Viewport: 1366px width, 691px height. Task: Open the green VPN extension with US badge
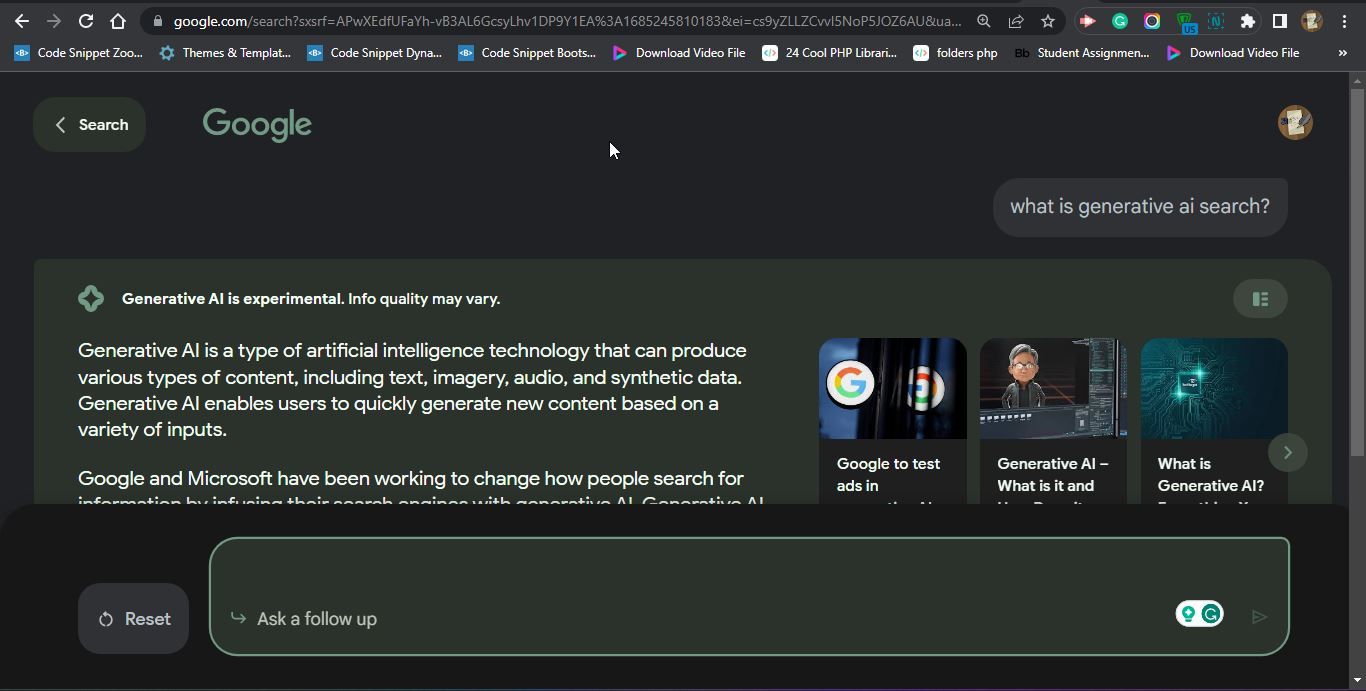tap(1185, 22)
